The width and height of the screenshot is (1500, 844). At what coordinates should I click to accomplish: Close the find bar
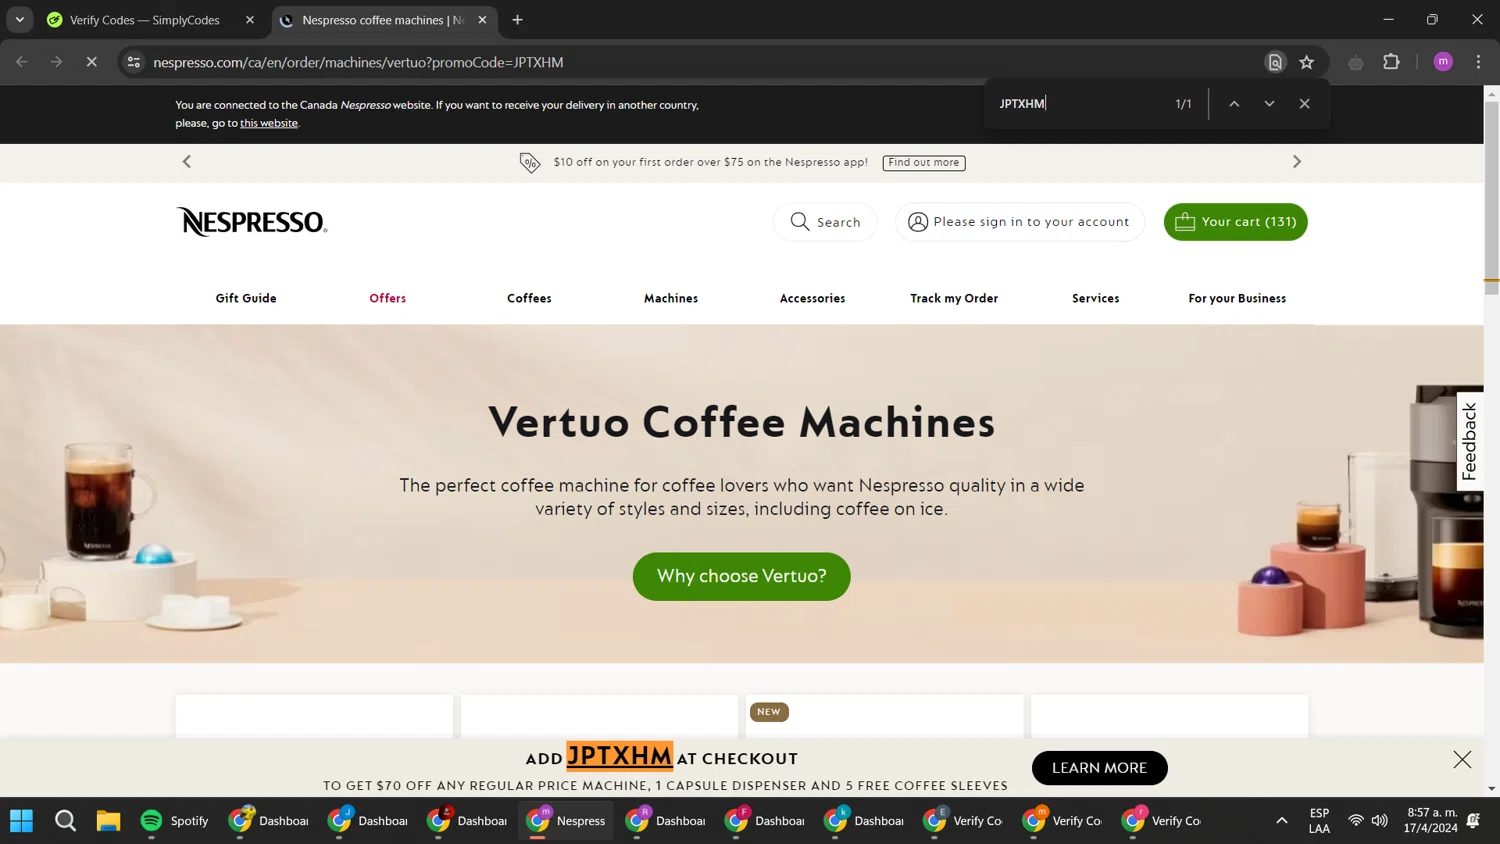click(x=1304, y=104)
